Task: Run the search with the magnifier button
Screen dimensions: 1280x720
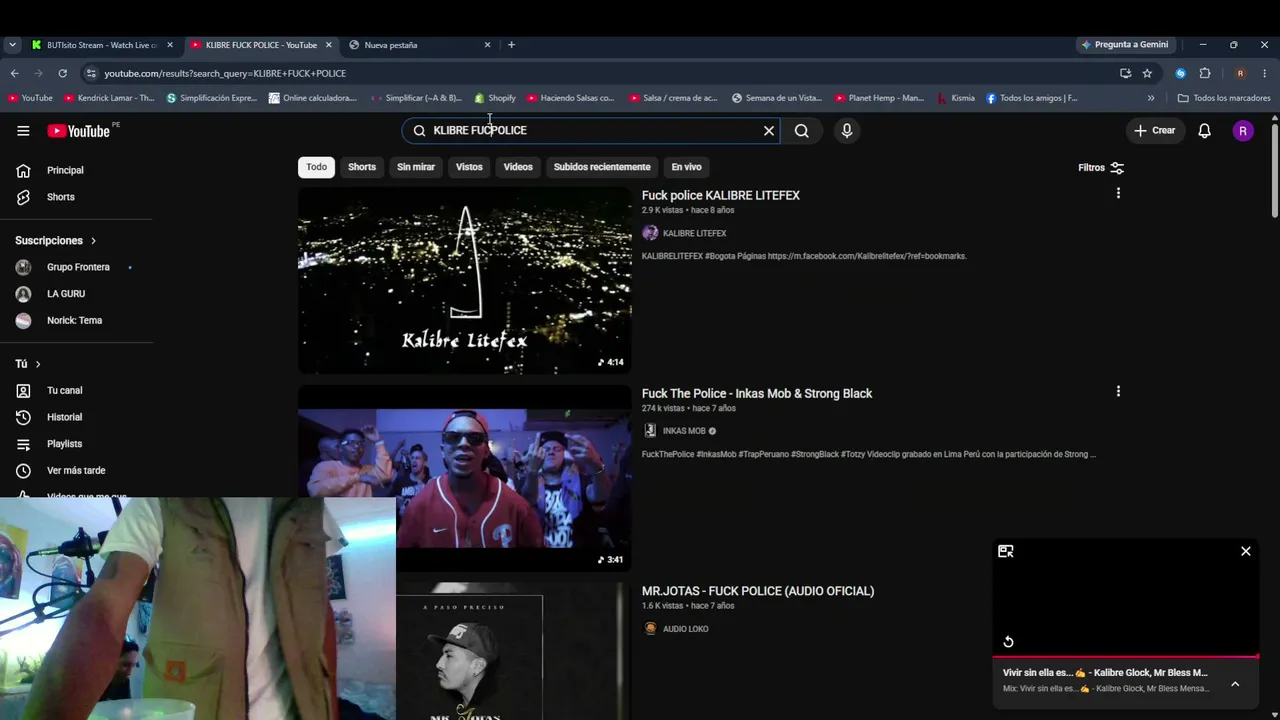Action: (x=802, y=131)
